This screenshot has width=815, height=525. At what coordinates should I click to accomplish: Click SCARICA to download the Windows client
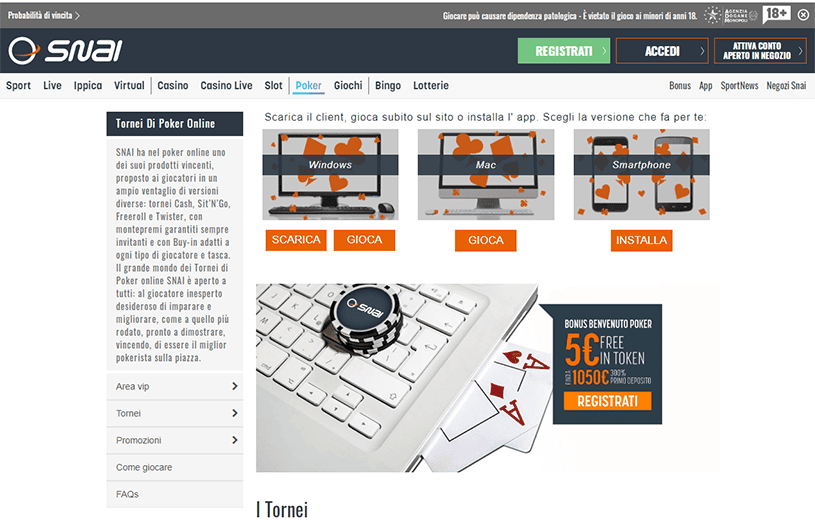[x=296, y=240]
